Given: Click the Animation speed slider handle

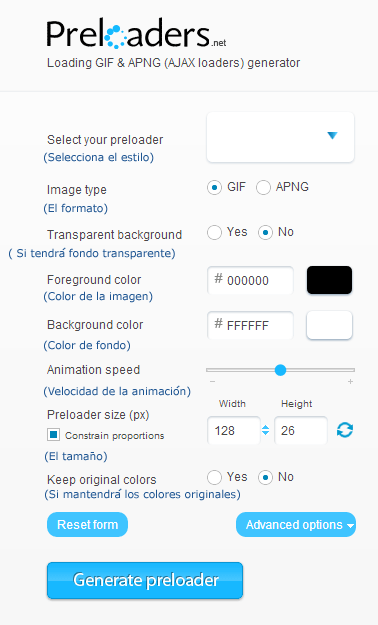Looking at the screenshot, I should click(280, 370).
